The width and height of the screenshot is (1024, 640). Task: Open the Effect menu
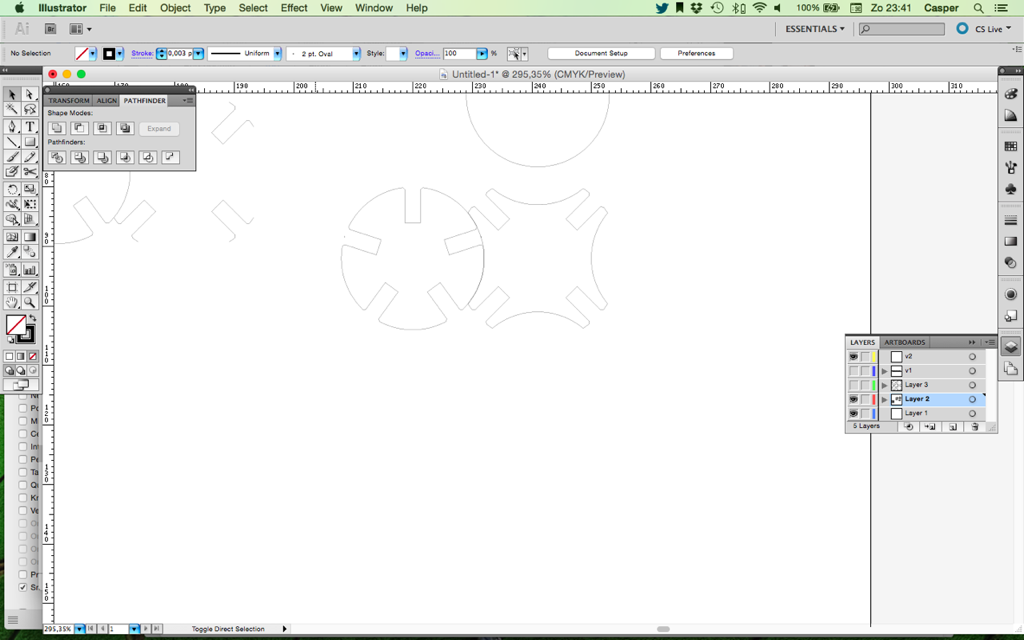[294, 8]
